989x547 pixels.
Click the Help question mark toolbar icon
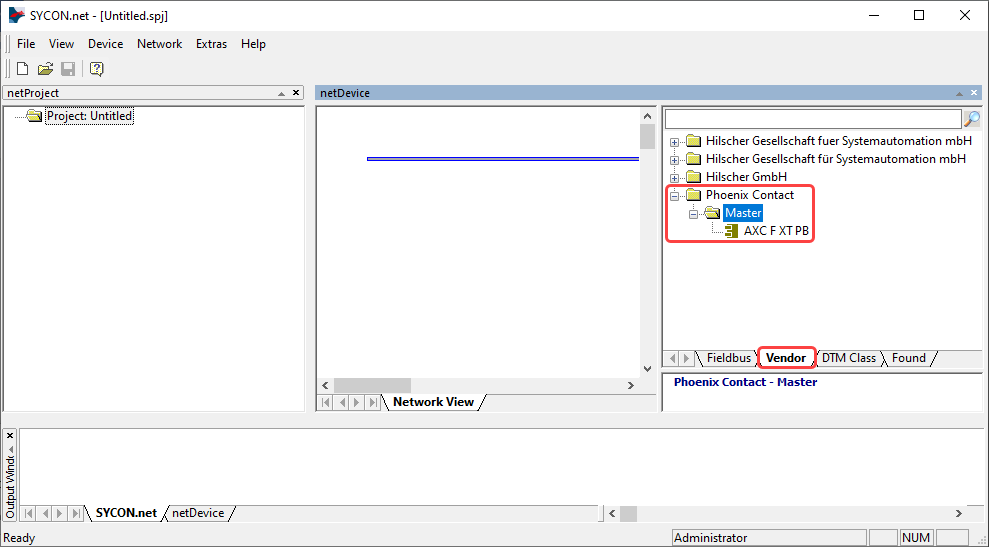click(x=97, y=69)
